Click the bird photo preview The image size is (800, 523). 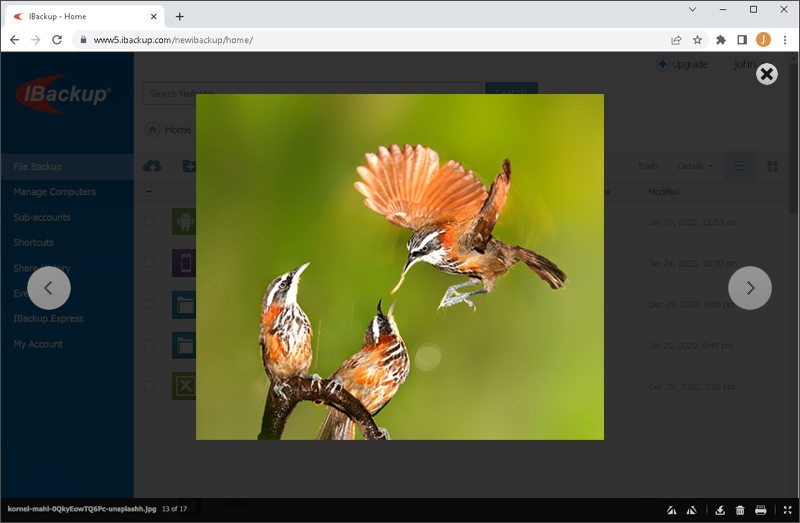(399, 266)
